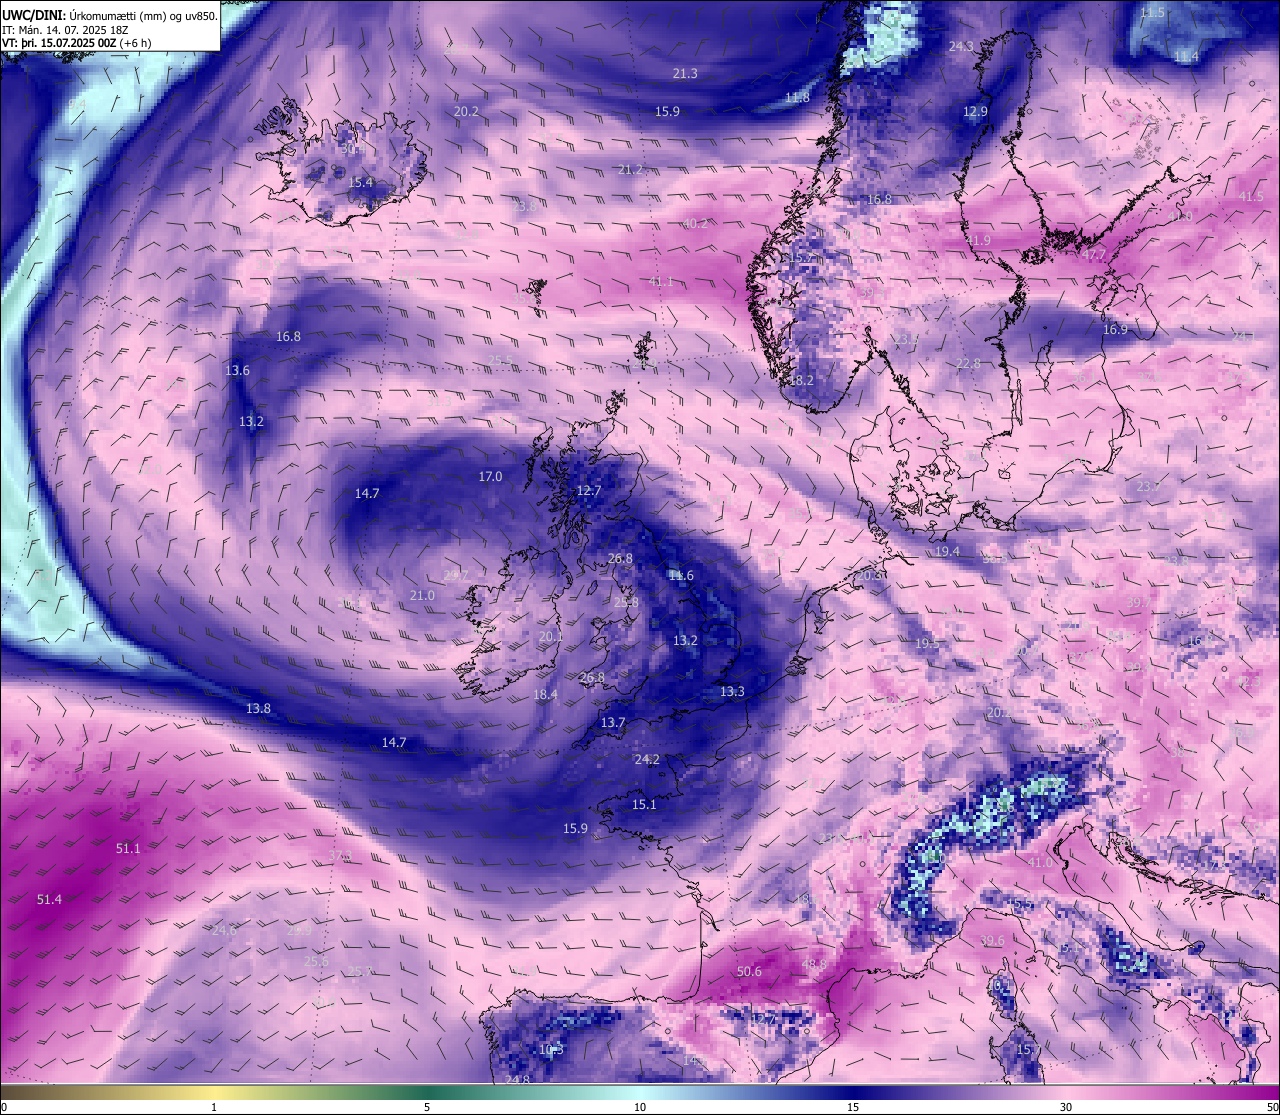Click the 19.4 value label
This screenshot has height=1115, width=1280.
[947, 552]
